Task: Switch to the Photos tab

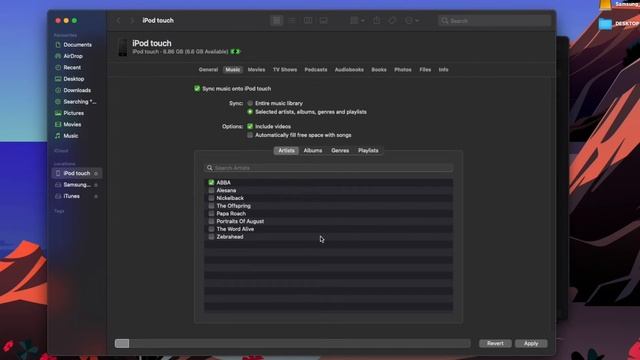Action: tap(403, 70)
